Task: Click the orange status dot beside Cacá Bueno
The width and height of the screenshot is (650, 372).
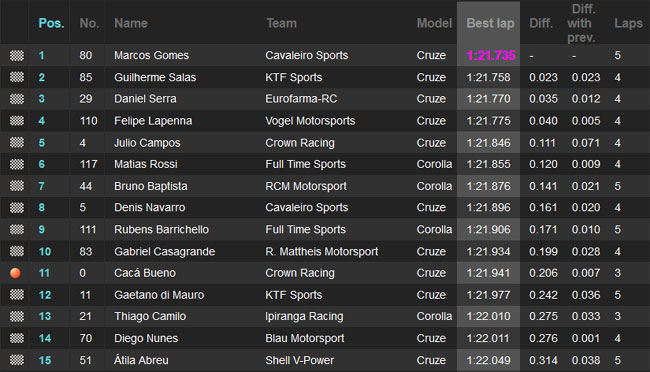Action: point(15,273)
